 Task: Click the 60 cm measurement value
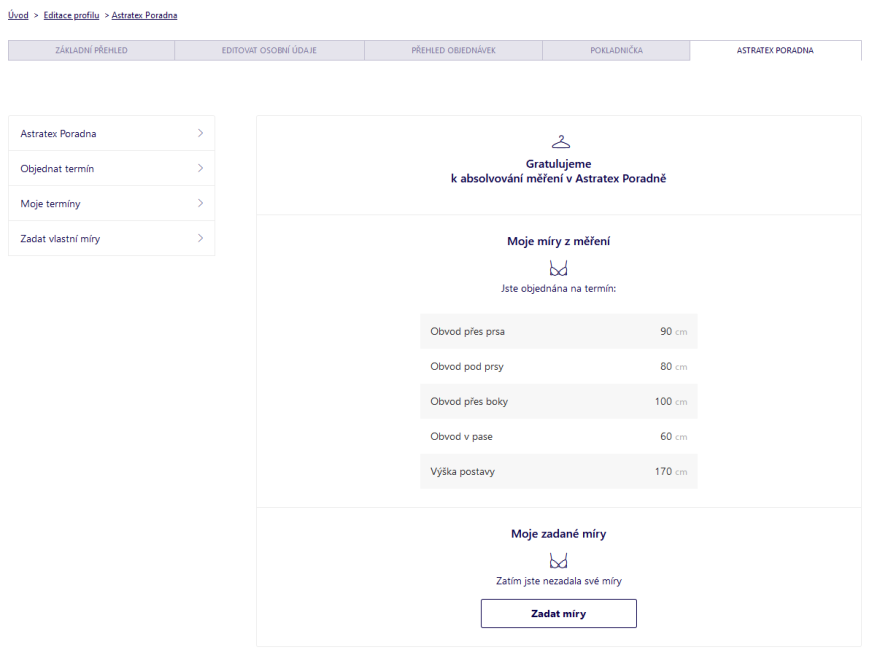(x=673, y=437)
